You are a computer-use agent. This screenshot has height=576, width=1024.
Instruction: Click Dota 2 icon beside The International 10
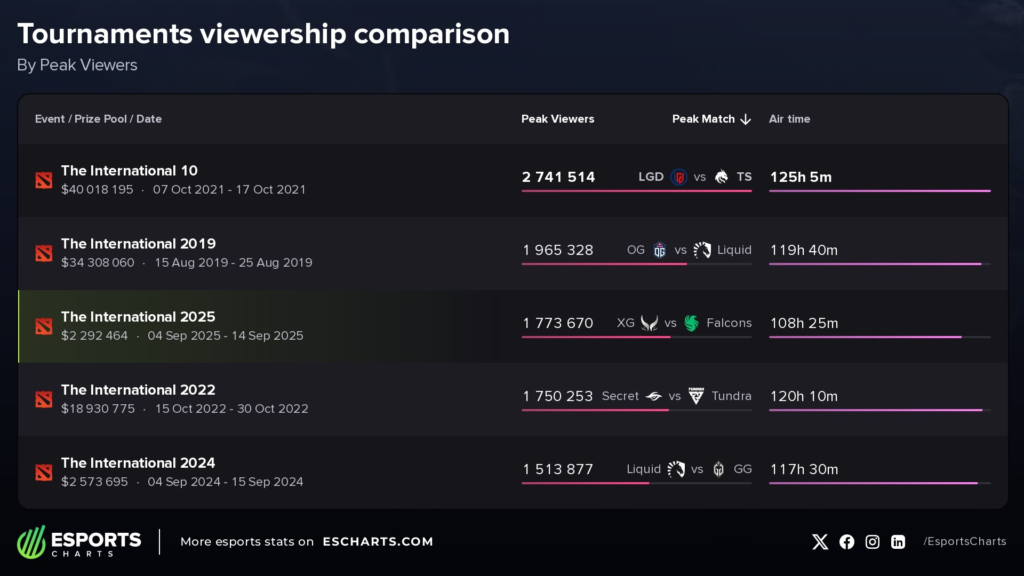tap(42, 179)
